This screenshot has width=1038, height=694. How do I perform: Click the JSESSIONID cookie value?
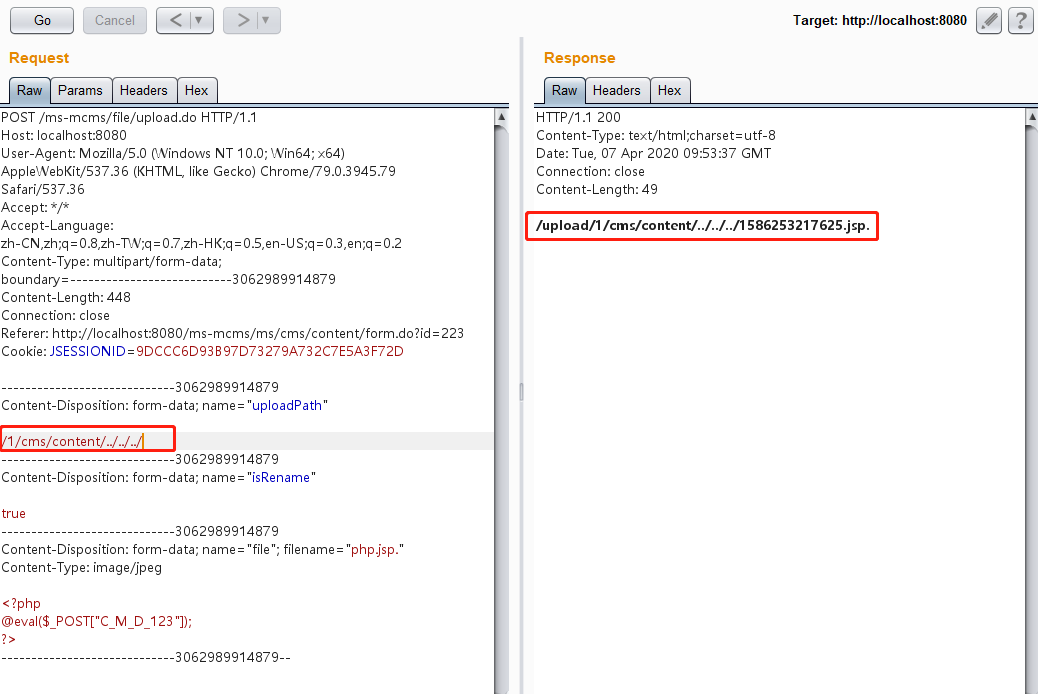tap(270, 351)
